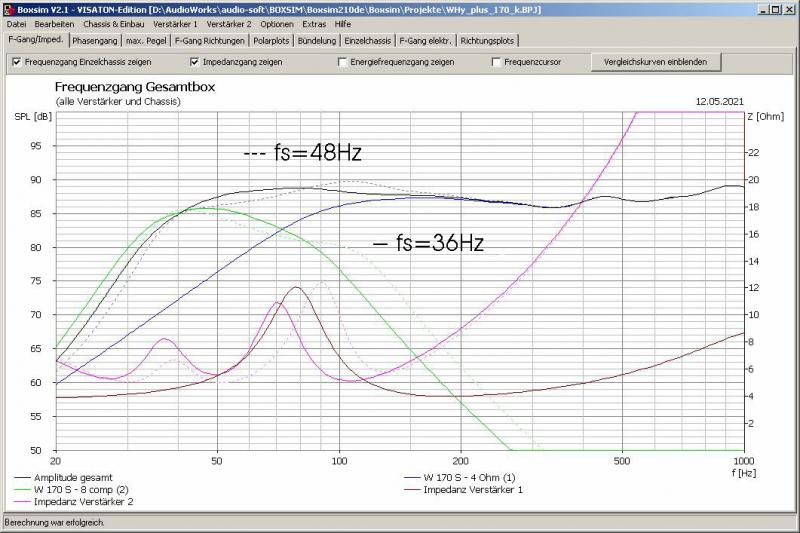This screenshot has width=800, height=533.
Task: Open the Hilfe menu
Action: [x=343, y=23]
